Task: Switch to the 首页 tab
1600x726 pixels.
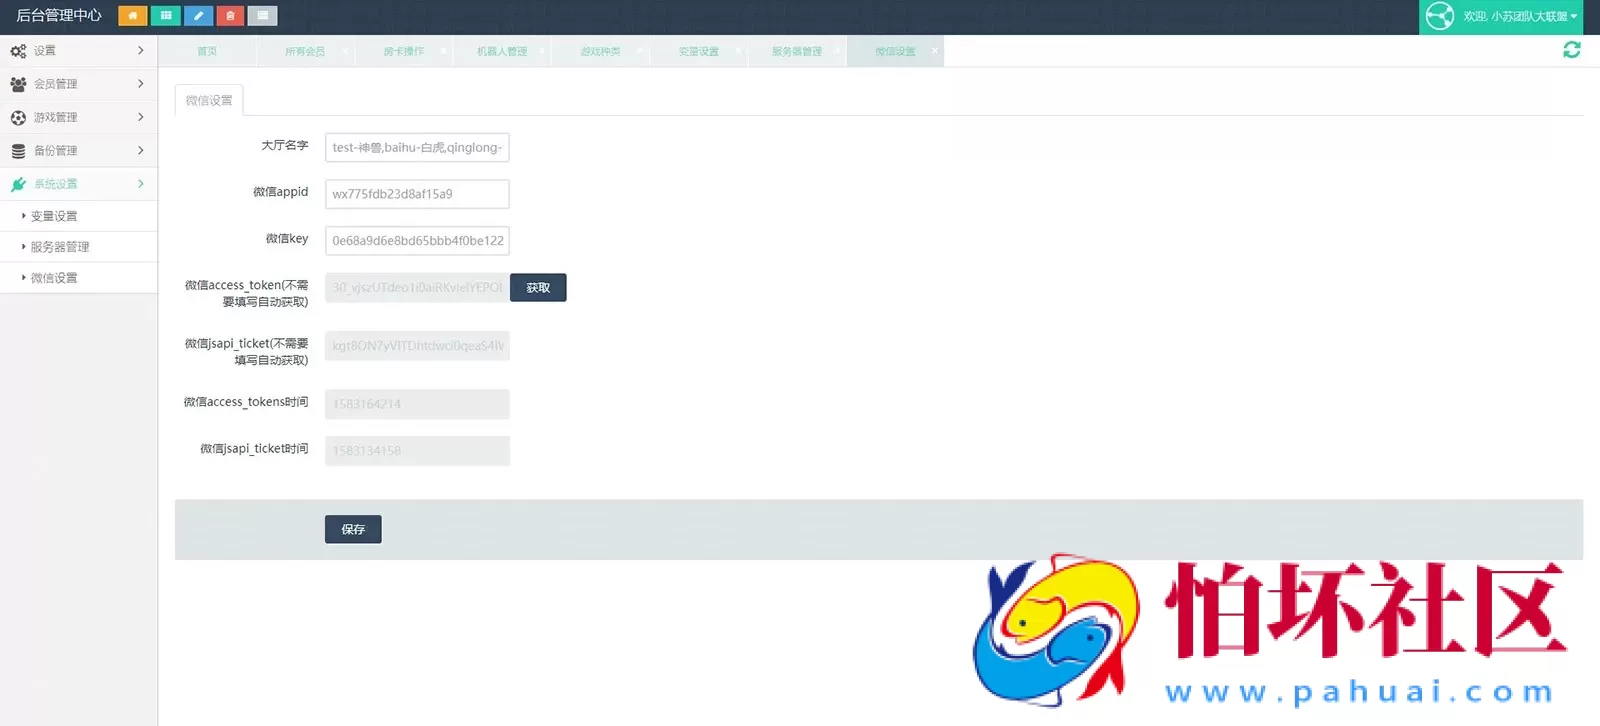Action: [207, 52]
